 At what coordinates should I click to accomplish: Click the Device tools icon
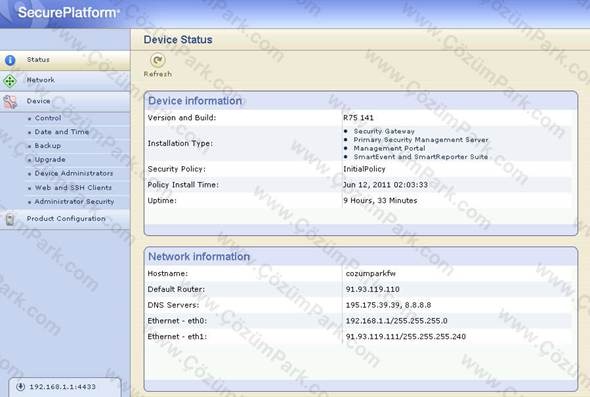pos(10,102)
